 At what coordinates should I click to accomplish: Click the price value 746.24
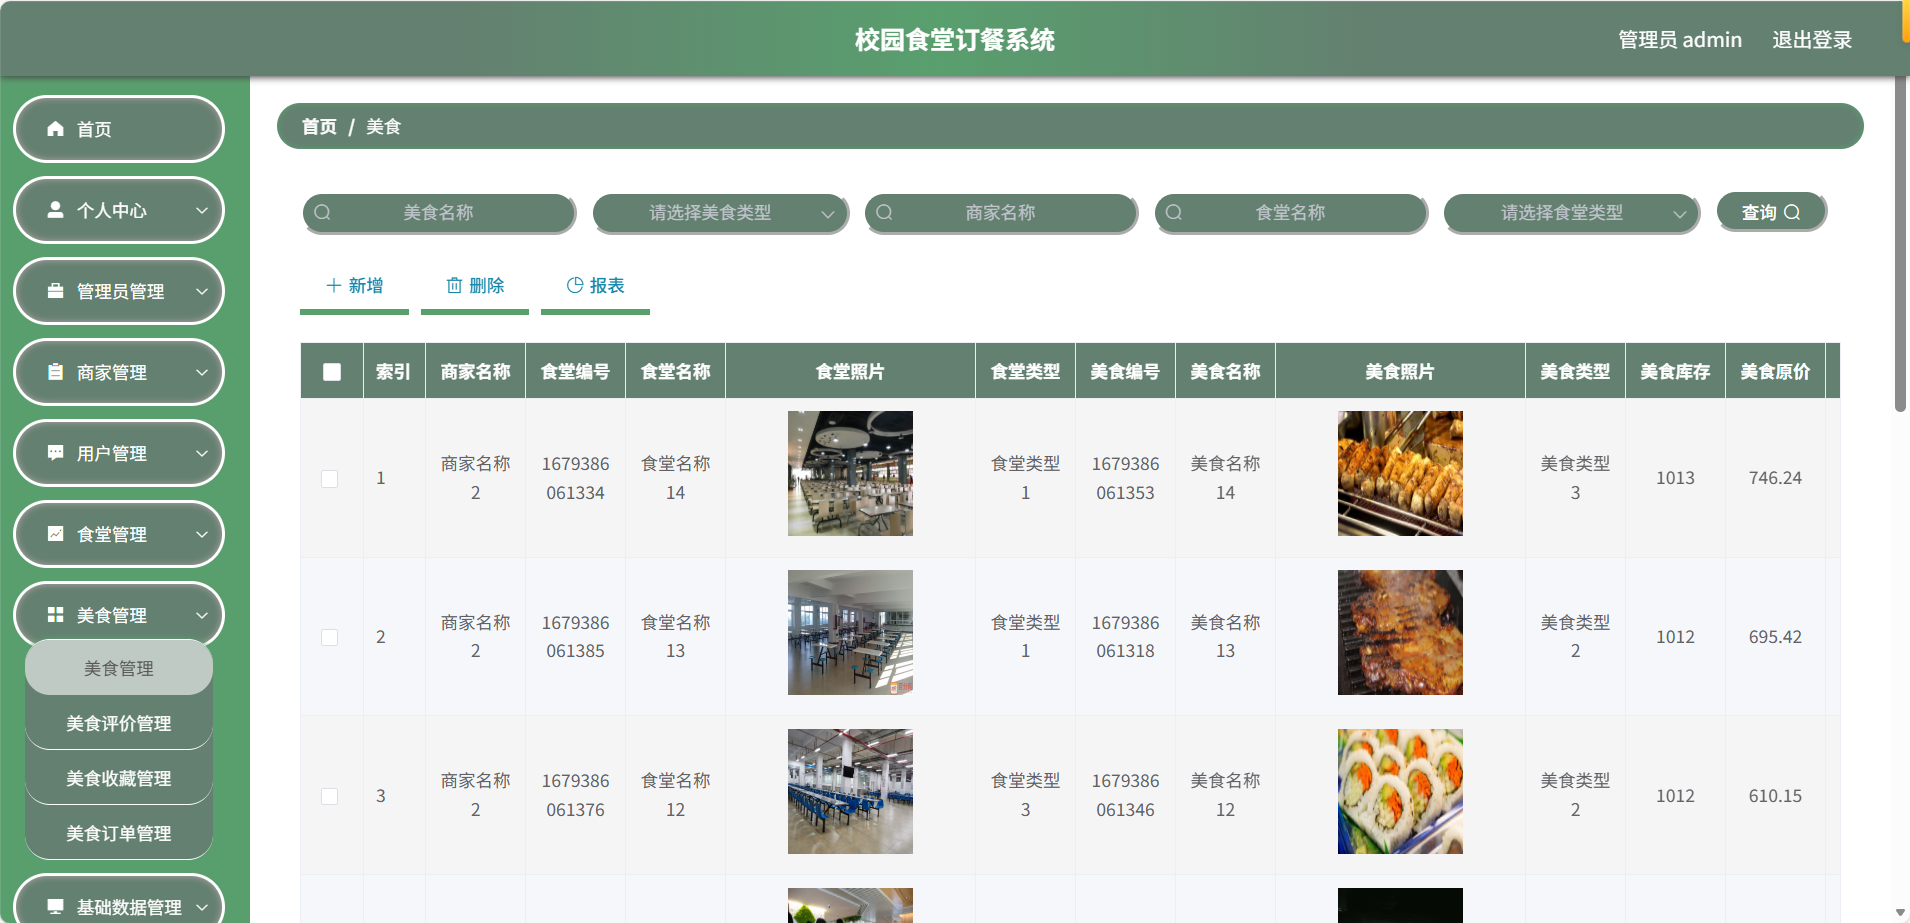[x=1775, y=478]
